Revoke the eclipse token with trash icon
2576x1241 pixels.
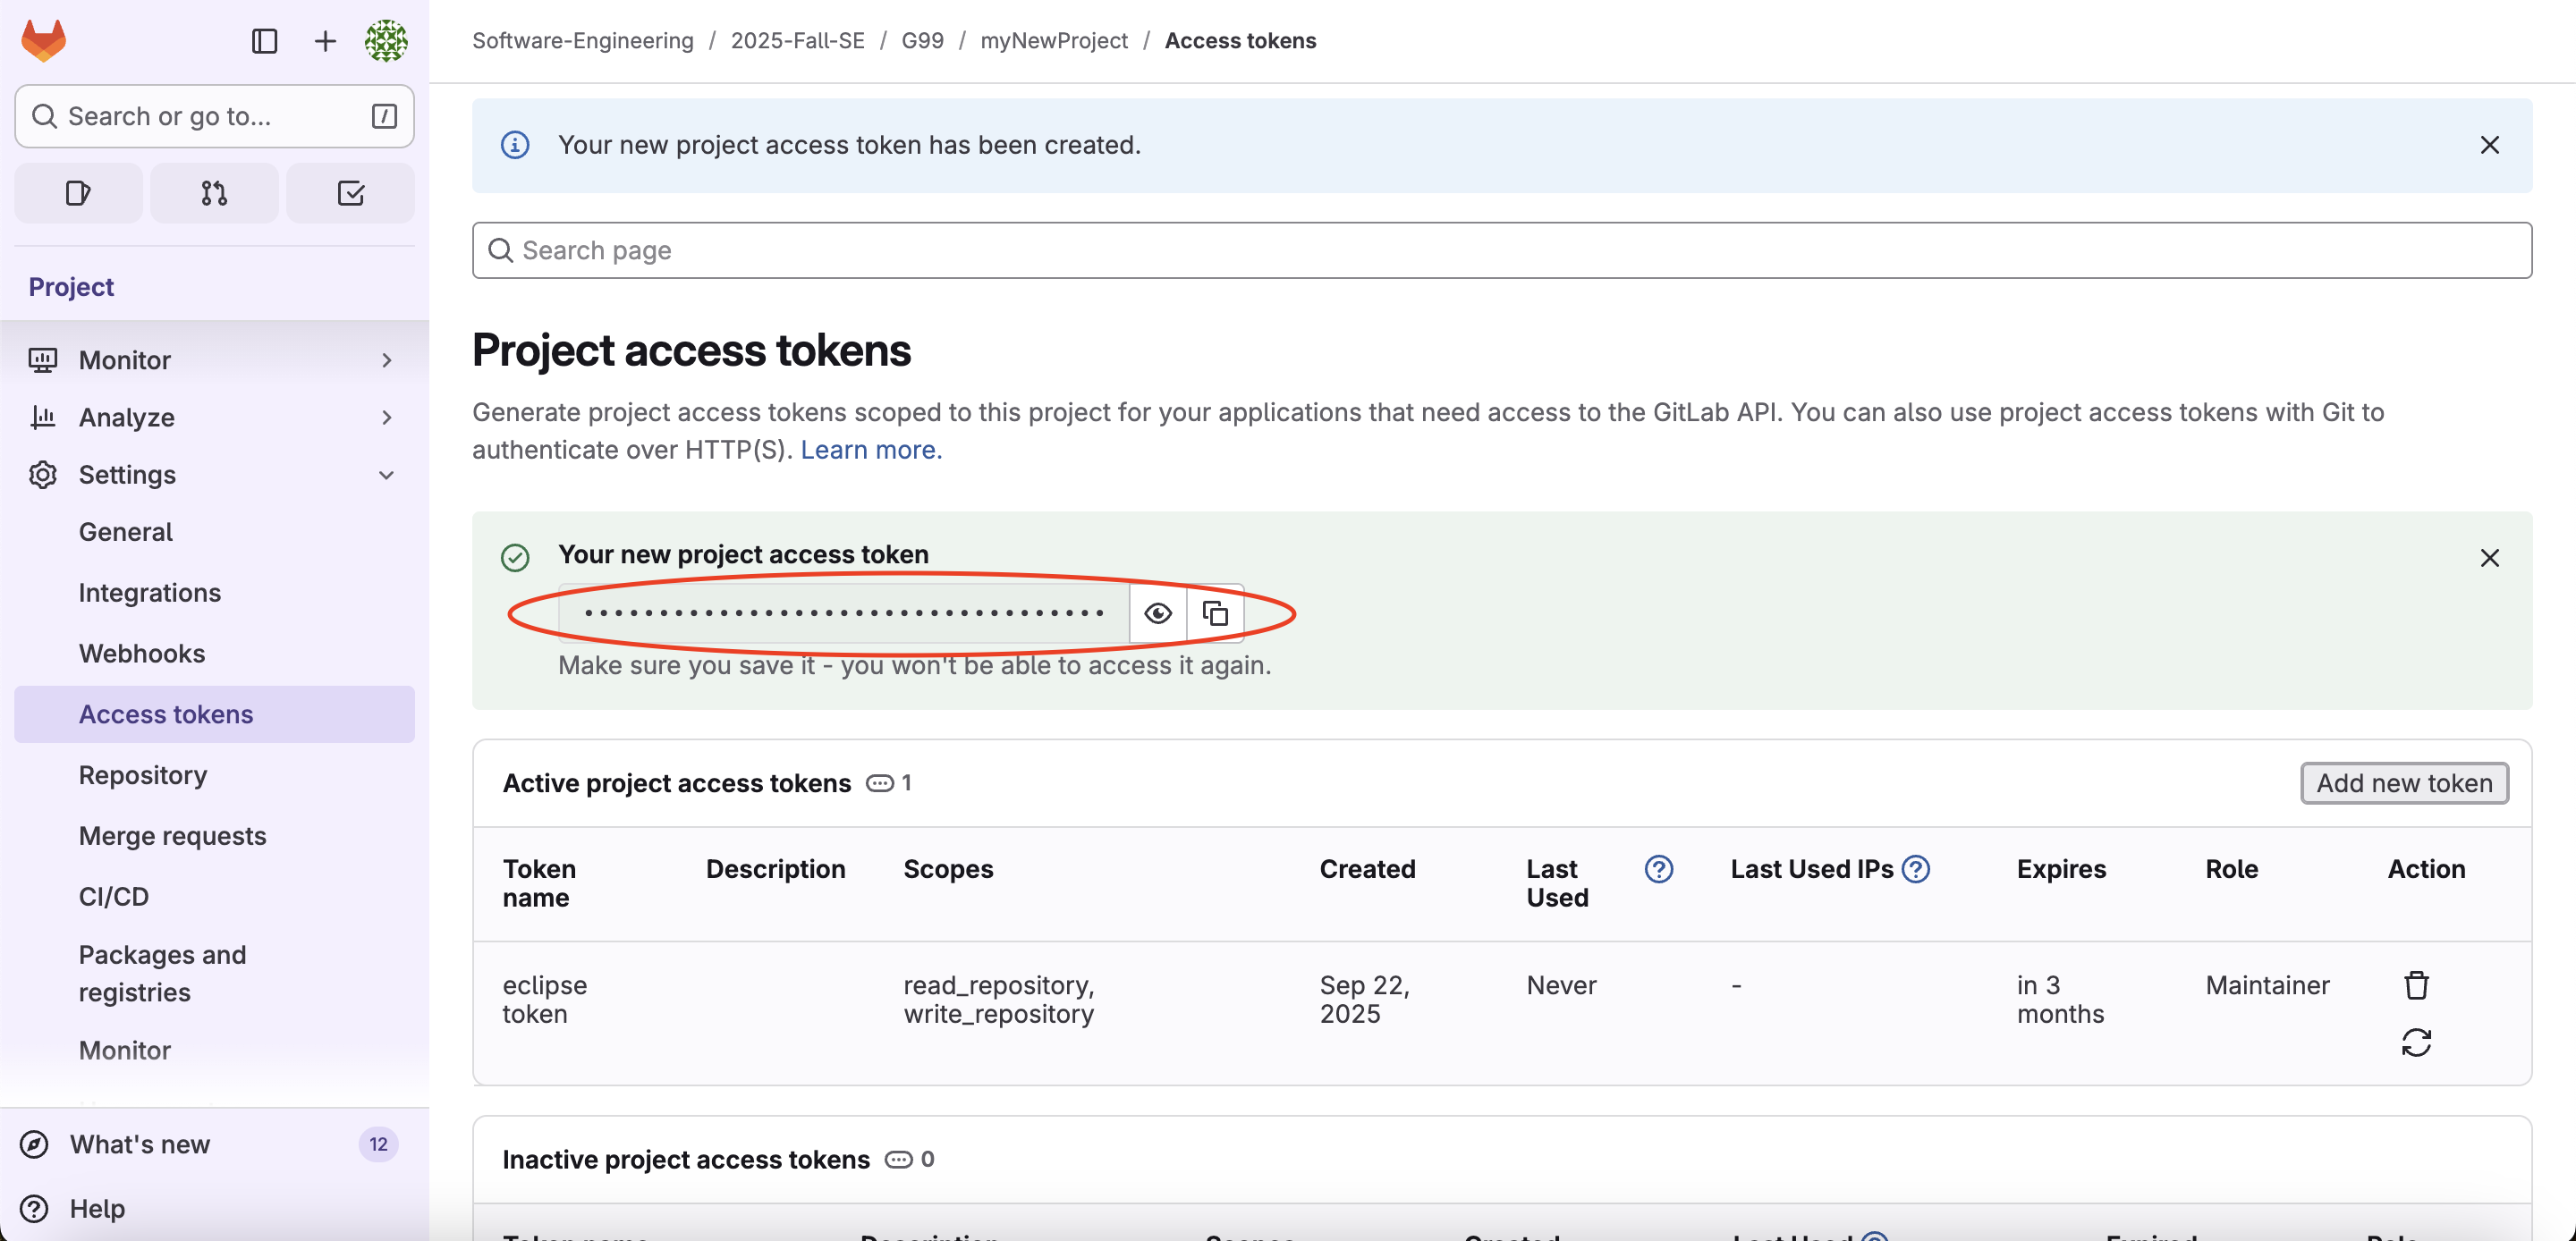pos(2416,985)
